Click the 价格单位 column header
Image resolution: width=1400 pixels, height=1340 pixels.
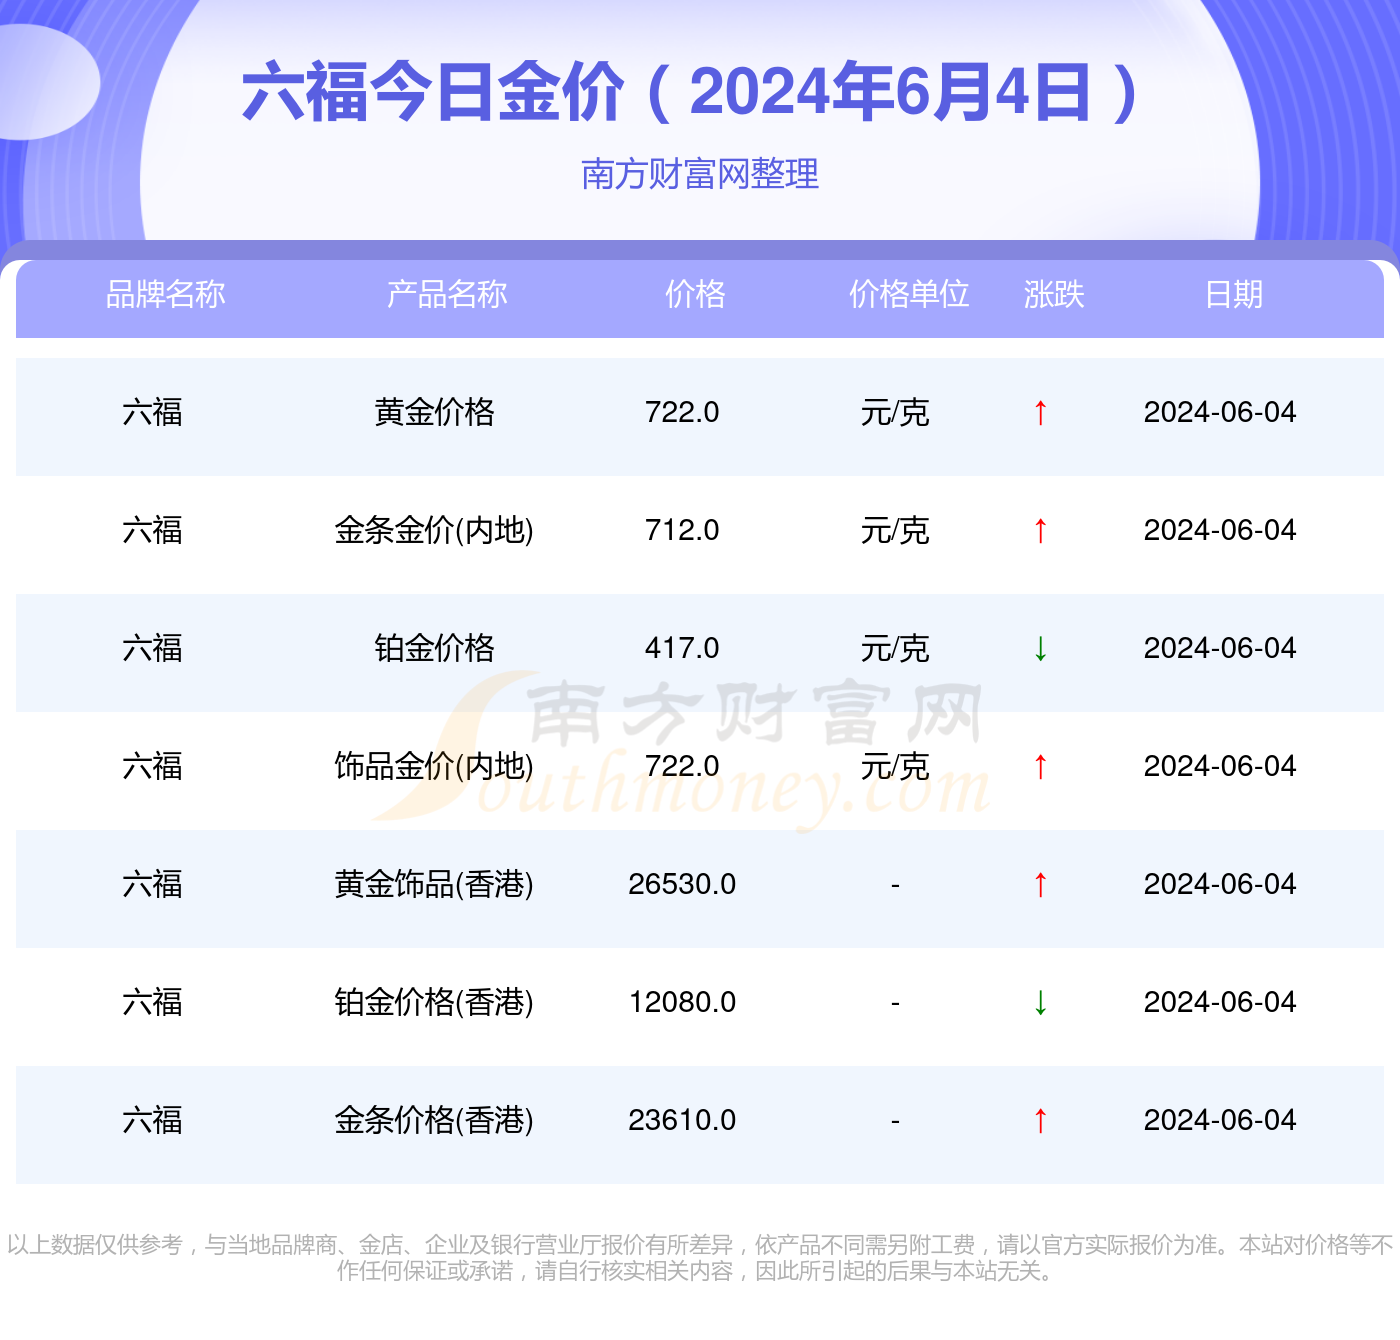pos(909,295)
